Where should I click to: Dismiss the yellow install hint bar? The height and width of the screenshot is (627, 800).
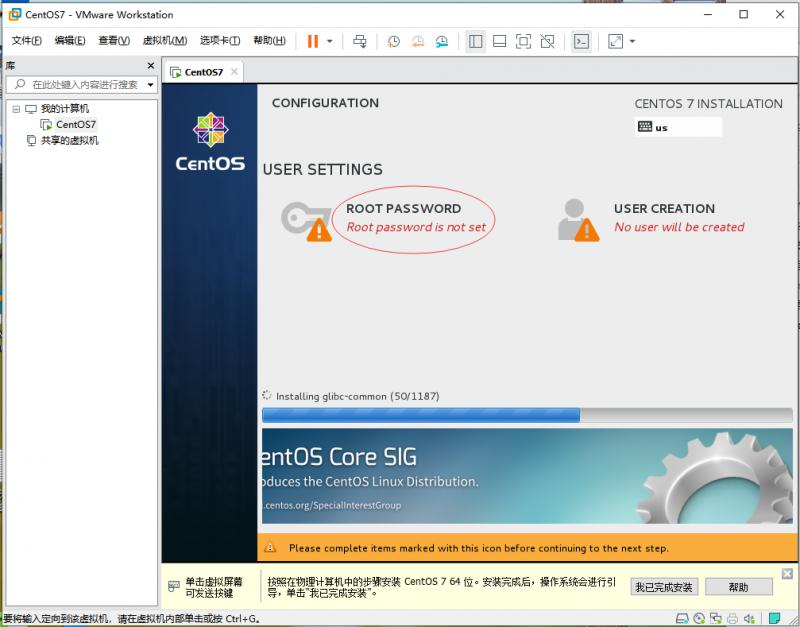point(787,574)
